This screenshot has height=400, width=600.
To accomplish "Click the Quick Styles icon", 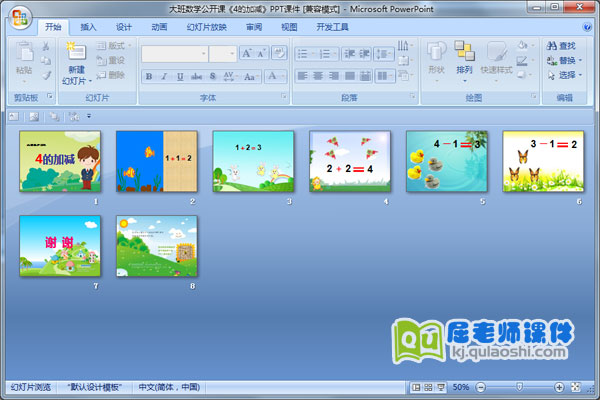I will pos(496,51).
